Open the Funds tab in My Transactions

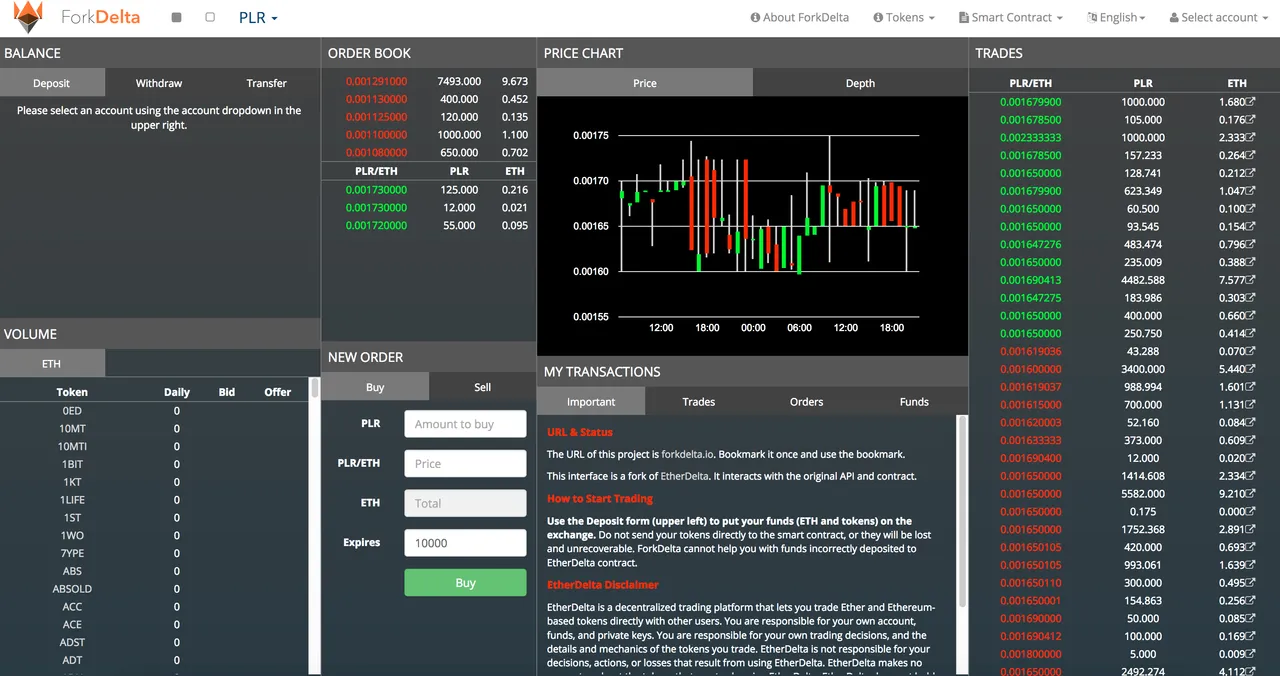pyautogui.click(x=914, y=401)
